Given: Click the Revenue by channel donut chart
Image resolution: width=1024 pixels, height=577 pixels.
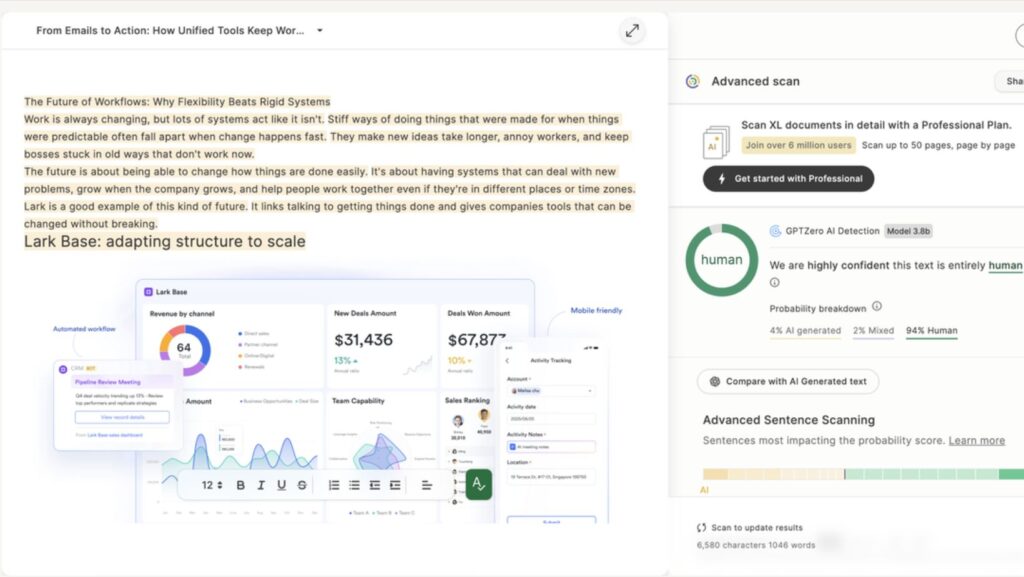Looking at the screenshot, I should [185, 351].
